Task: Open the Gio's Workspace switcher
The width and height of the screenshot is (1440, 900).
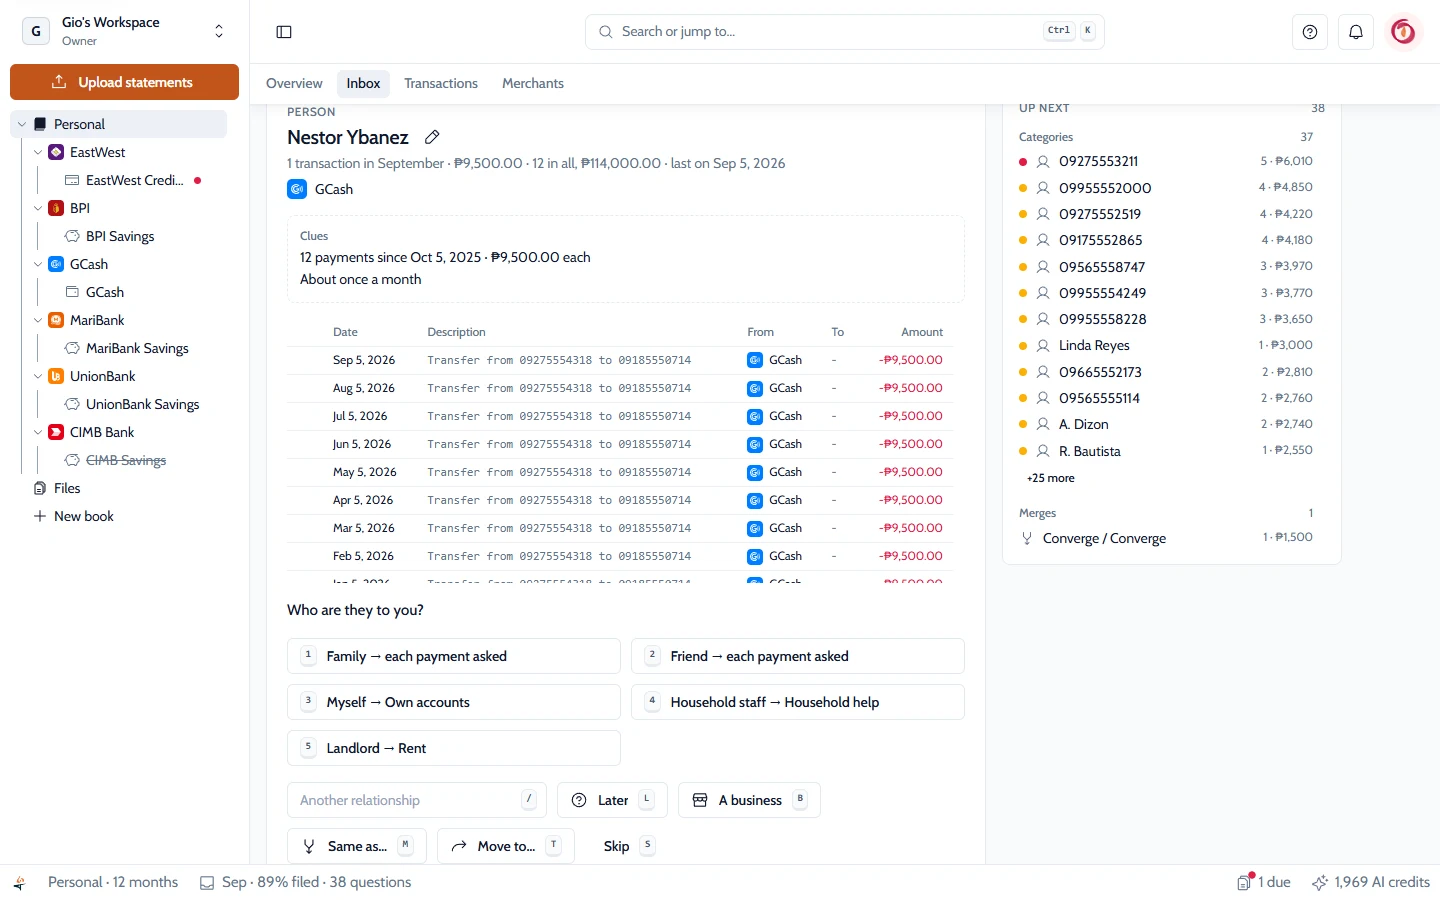Action: (124, 31)
